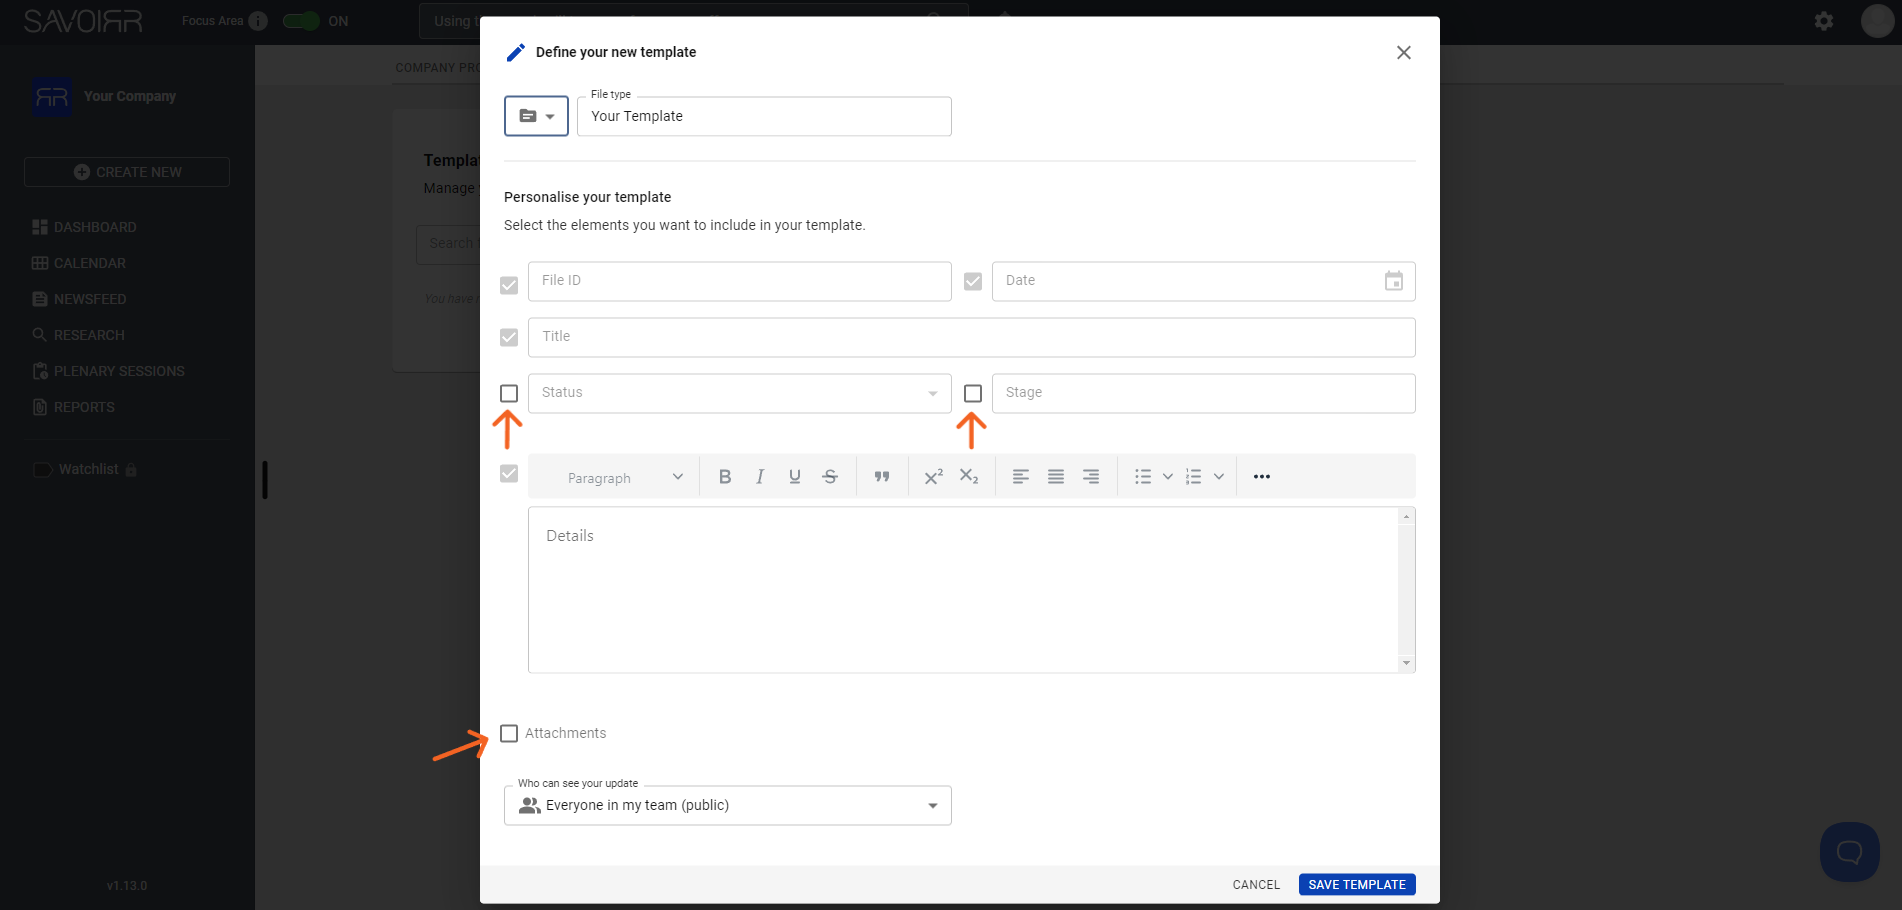The image size is (1902, 910).
Task: Show more toolbar options (three dots)
Action: coord(1262,477)
